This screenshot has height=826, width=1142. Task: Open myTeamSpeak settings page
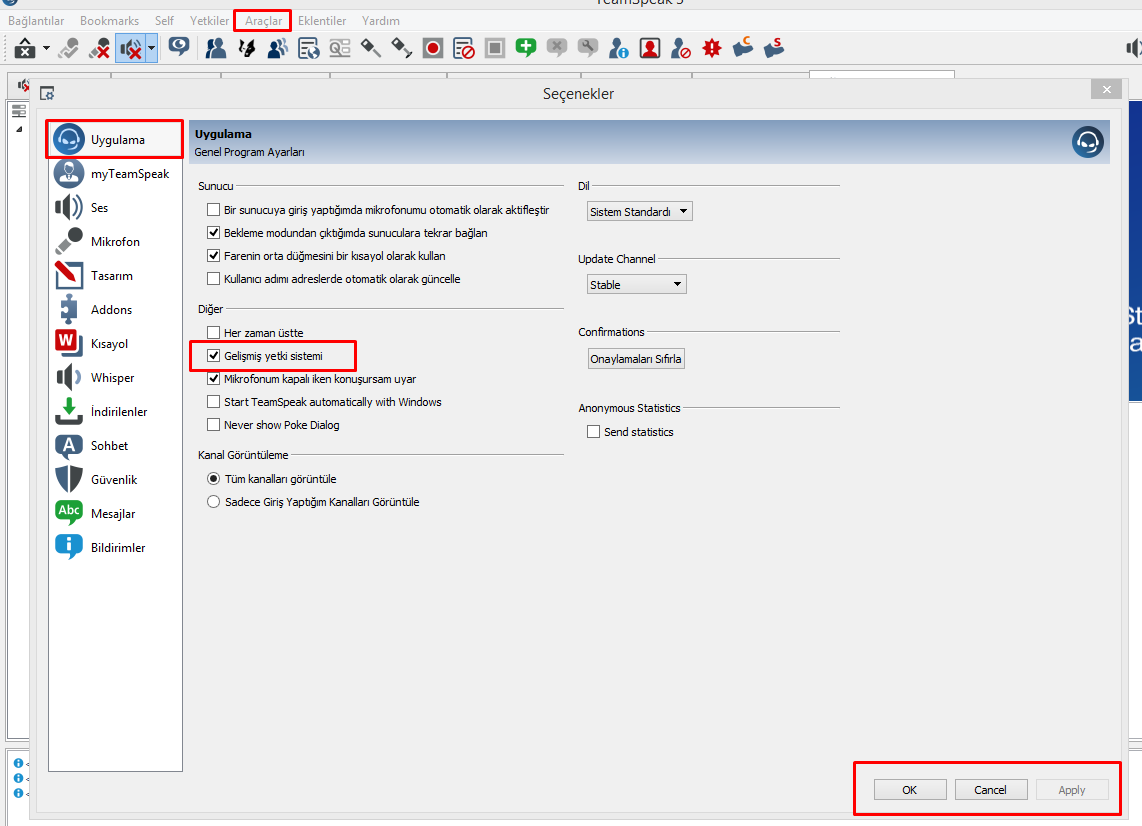tap(115, 173)
